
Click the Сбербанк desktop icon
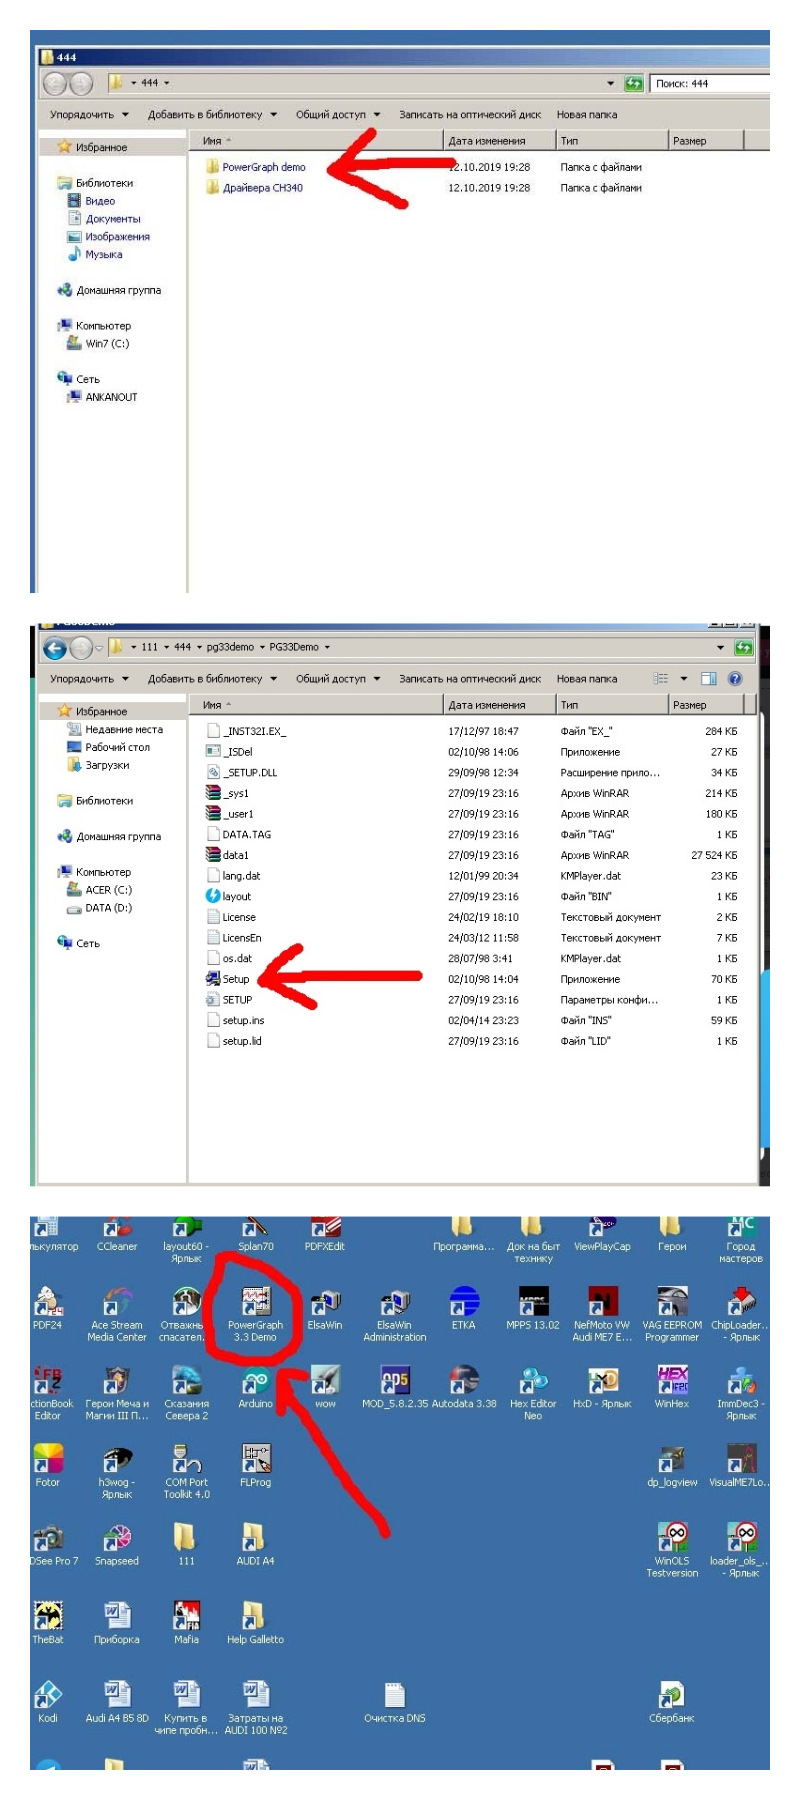(x=671, y=1696)
